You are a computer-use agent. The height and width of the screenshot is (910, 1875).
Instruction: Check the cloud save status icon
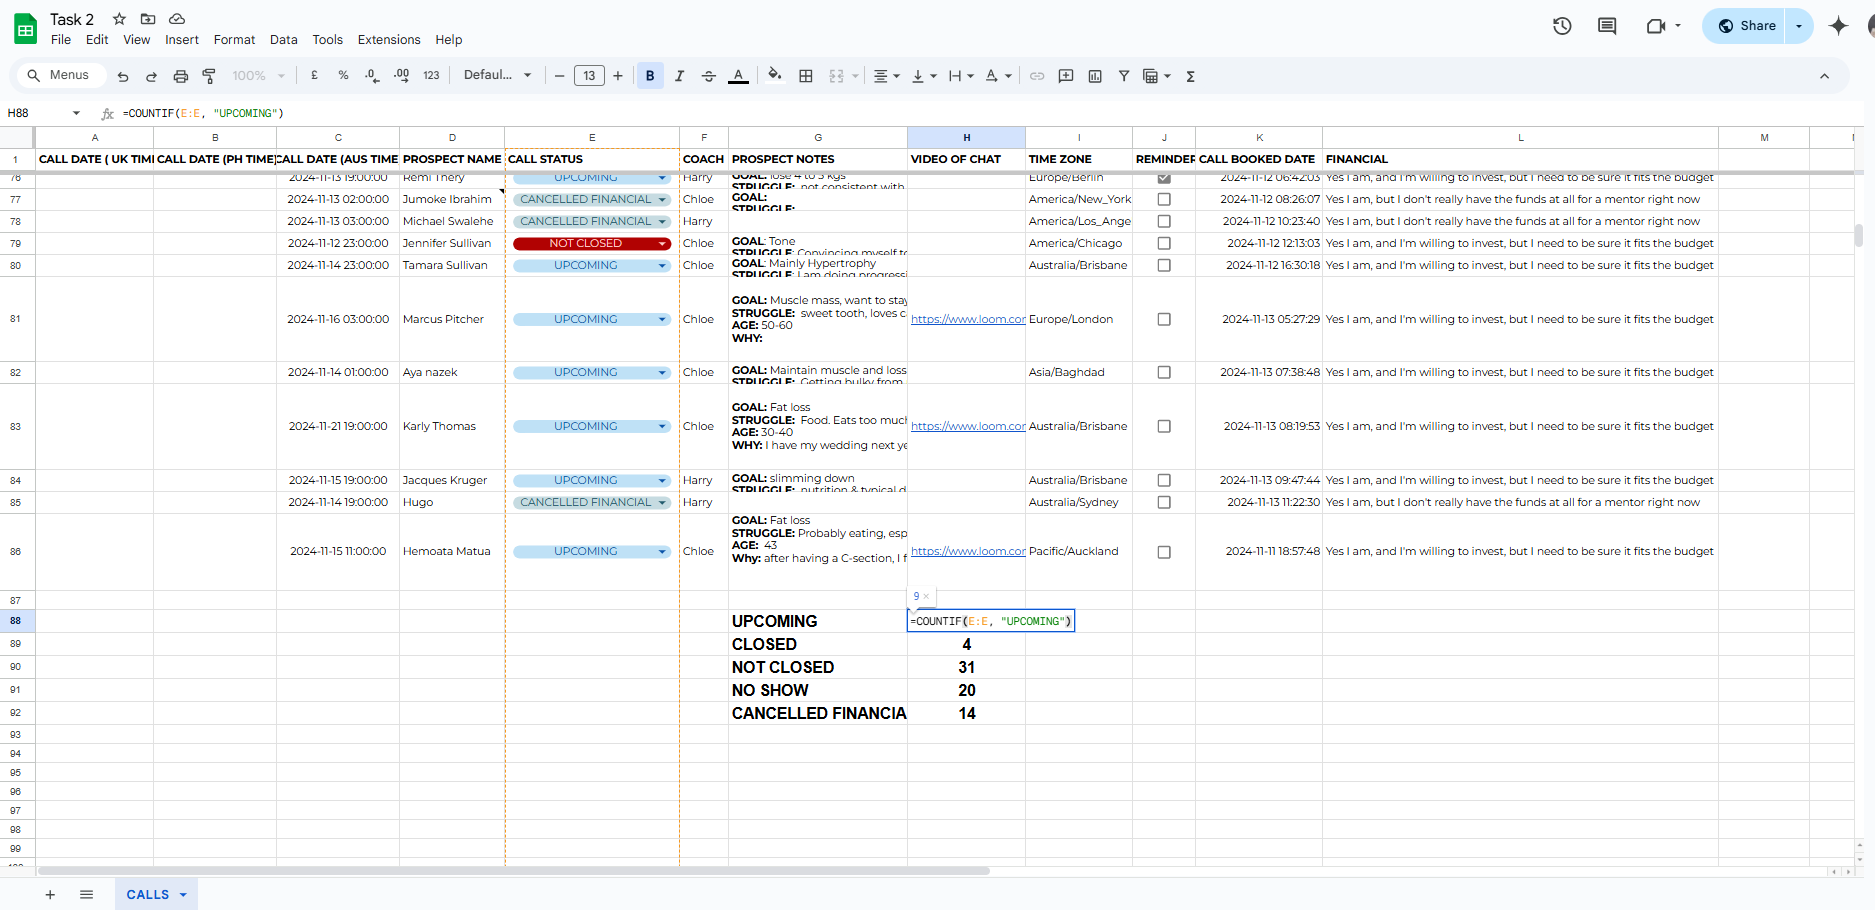[x=177, y=19]
